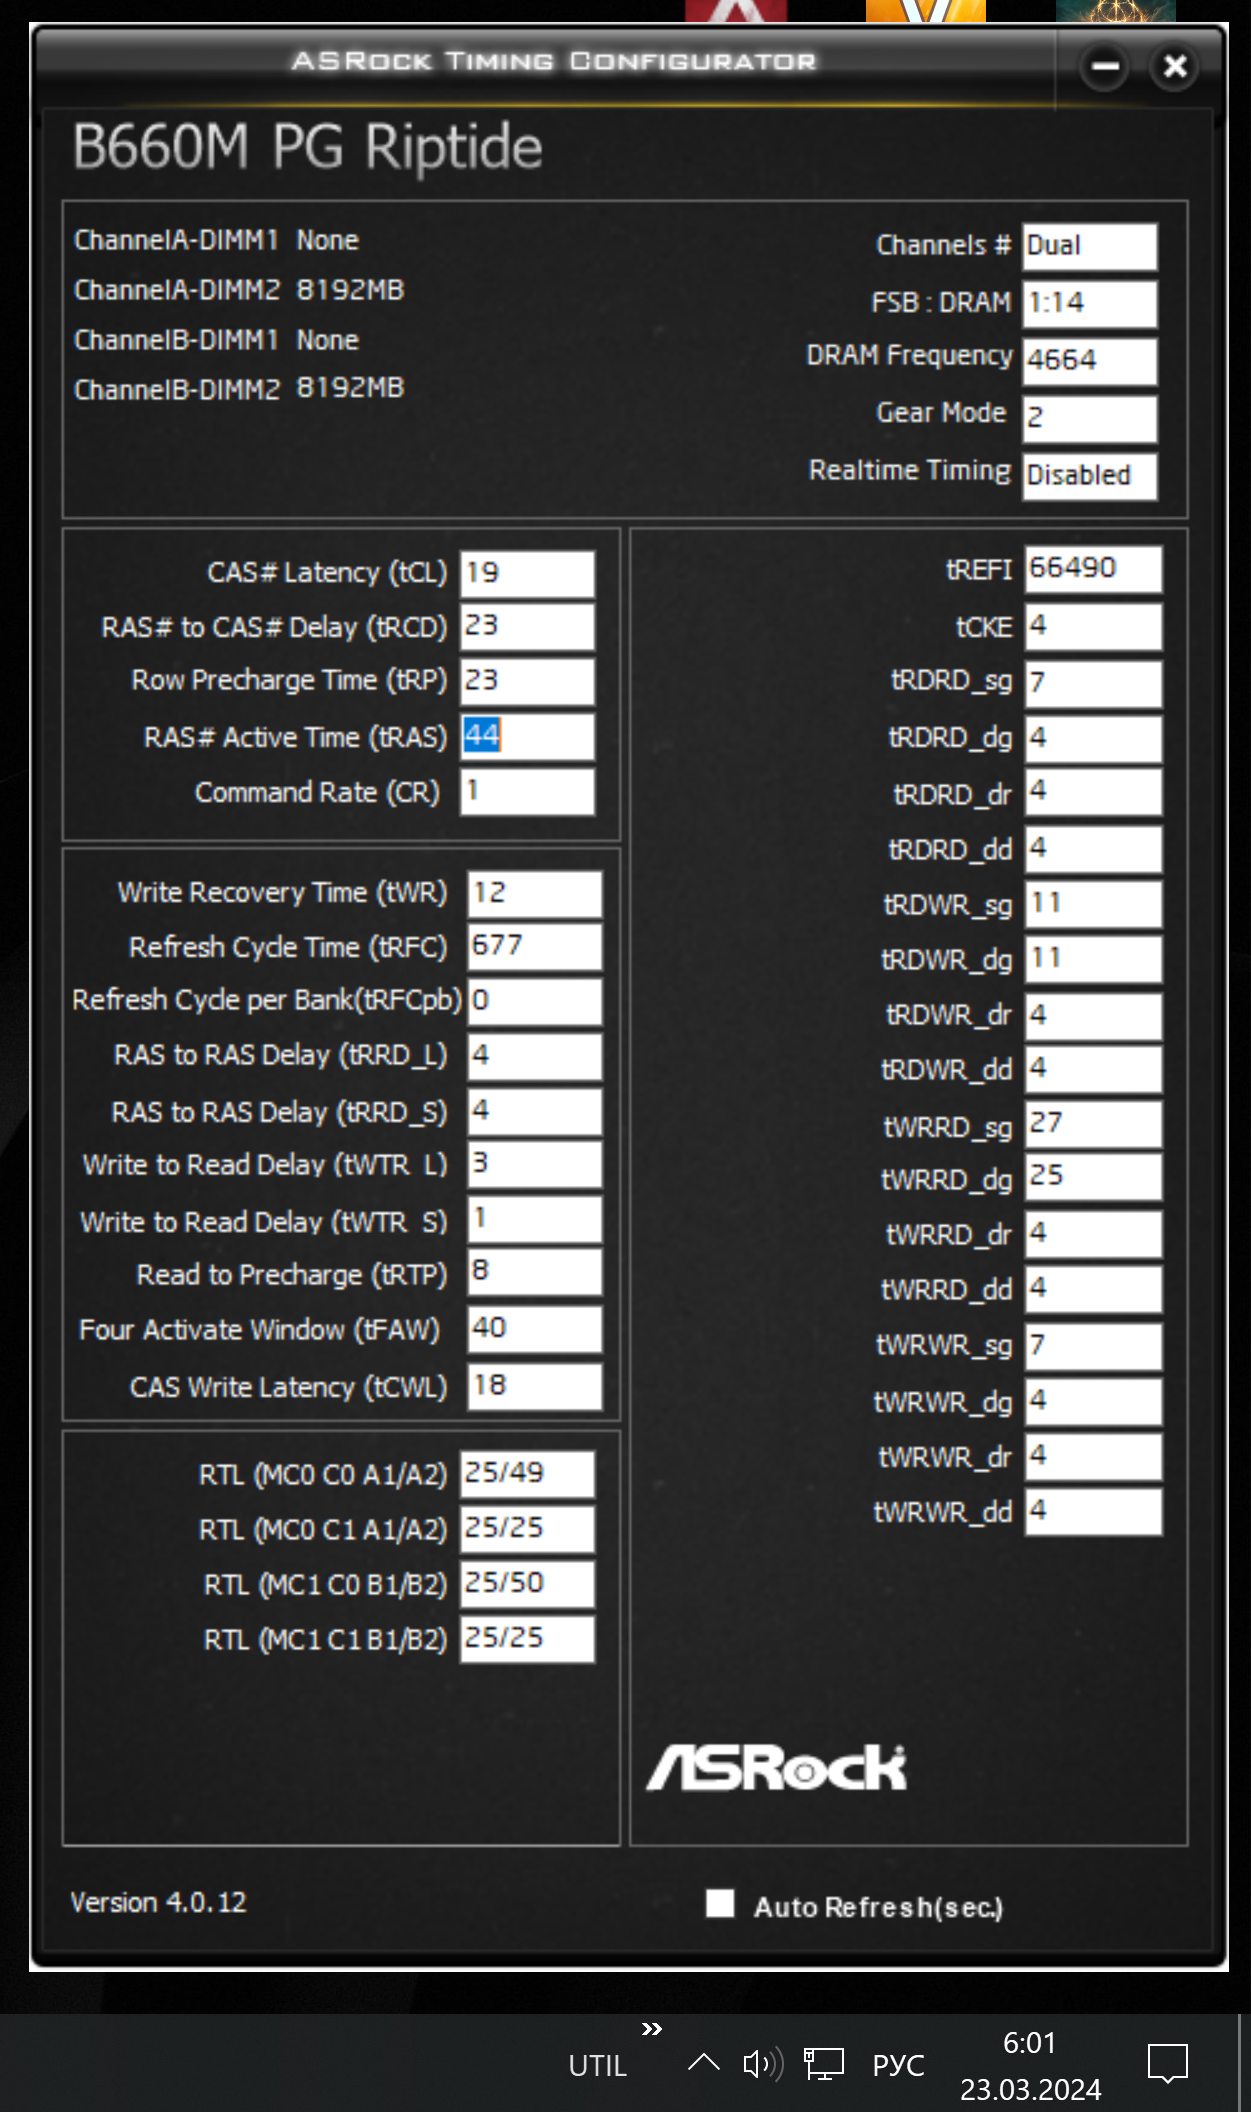Select the tWRRD_sg value field
Image resolution: width=1251 pixels, height=2112 pixels.
point(1093,1124)
